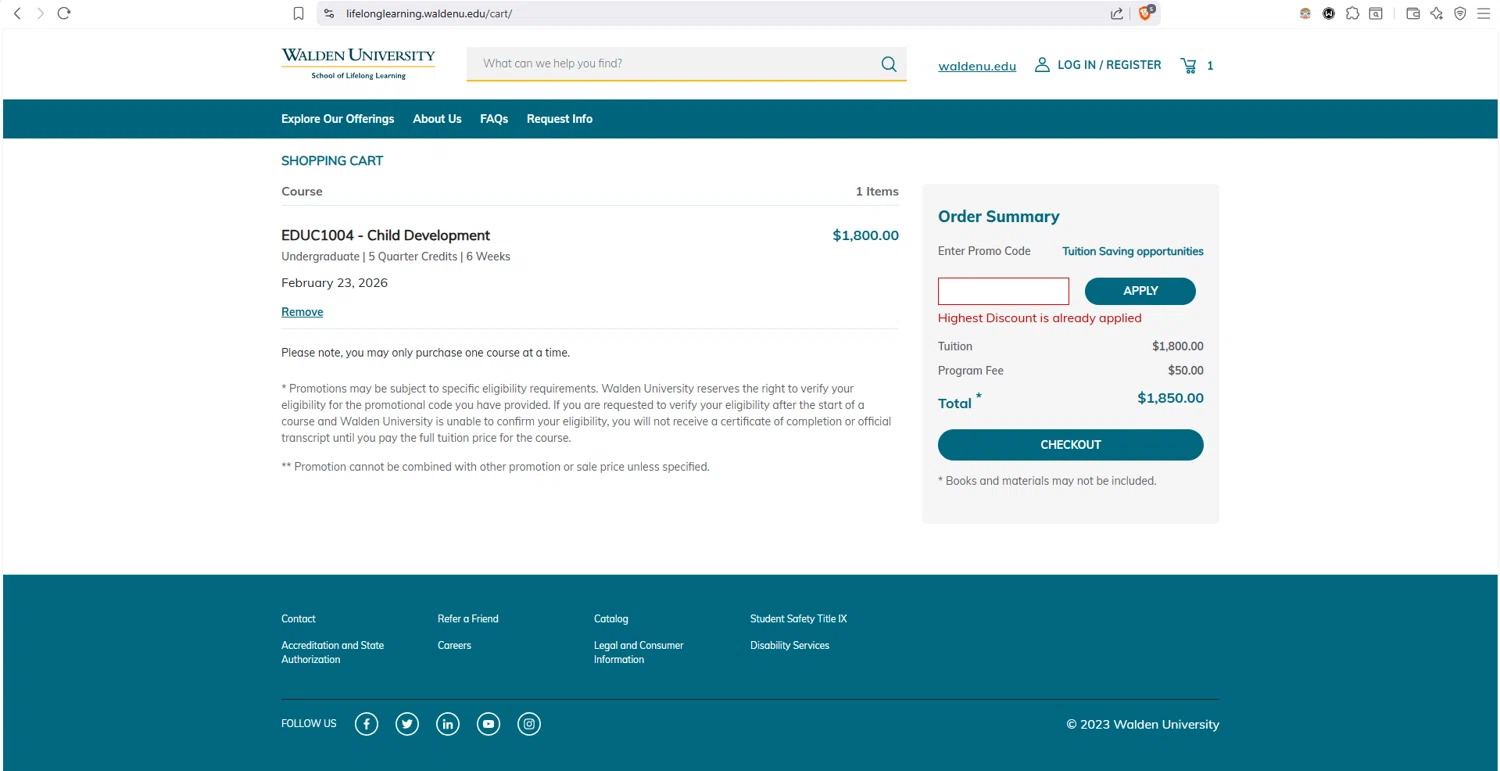Click the black circular W extension icon
This screenshot has width=1500, height=771.
point(1328,14)
